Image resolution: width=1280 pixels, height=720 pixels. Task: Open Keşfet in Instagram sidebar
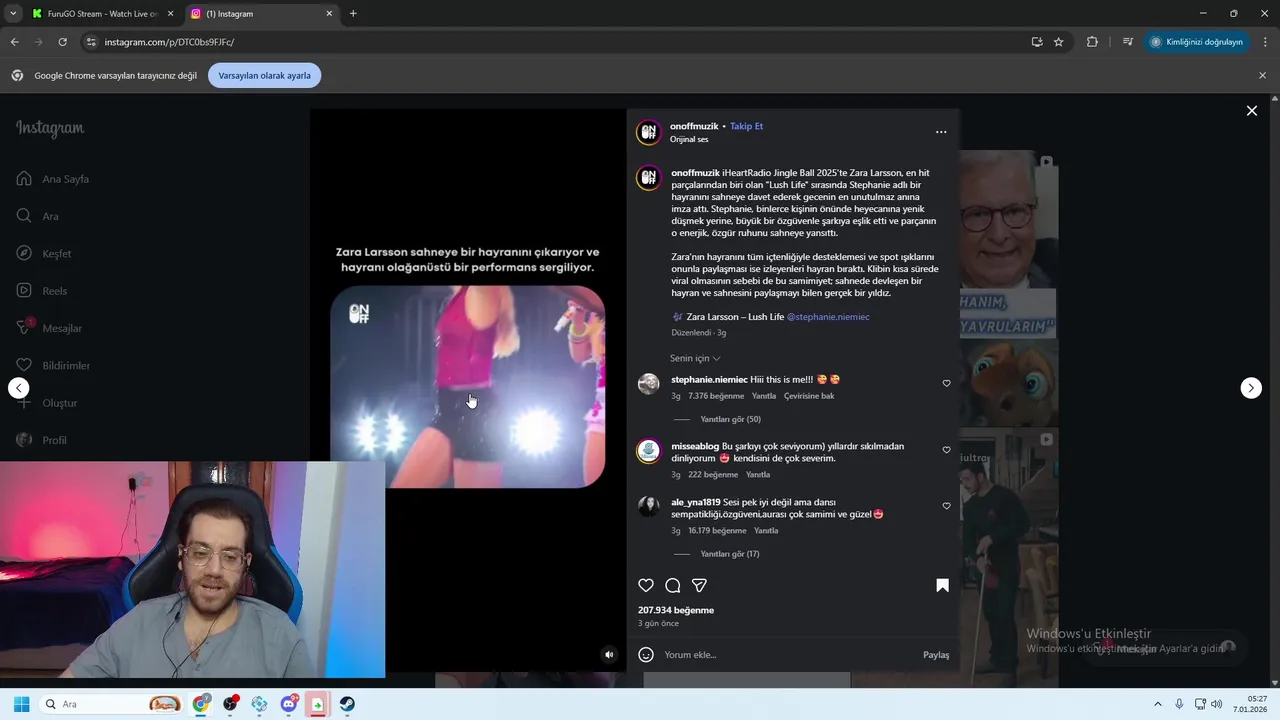[44, 254]
